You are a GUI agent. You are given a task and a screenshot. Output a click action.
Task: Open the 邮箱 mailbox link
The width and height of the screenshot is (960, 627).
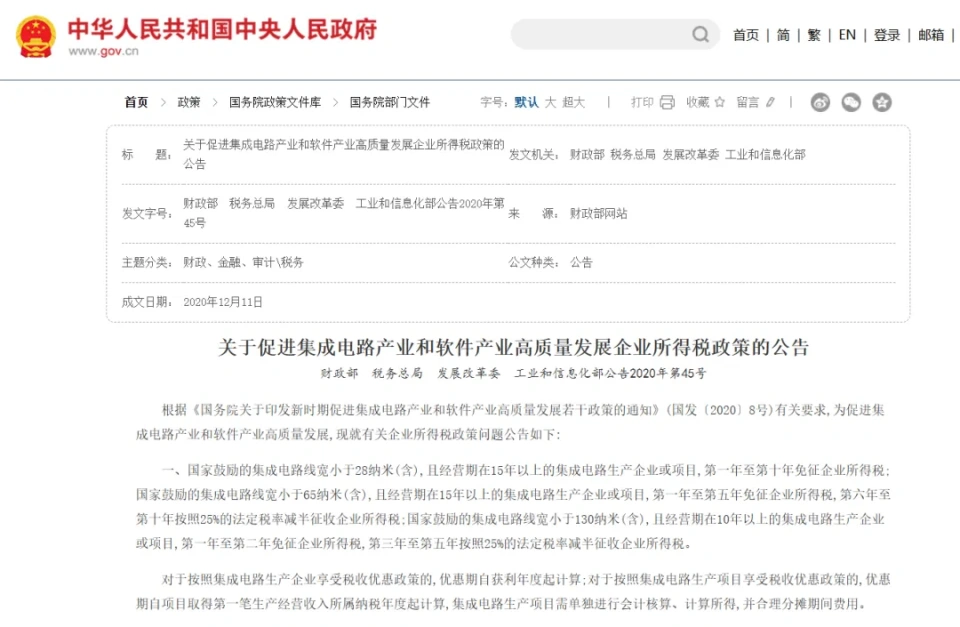click(x=931, y=35)
